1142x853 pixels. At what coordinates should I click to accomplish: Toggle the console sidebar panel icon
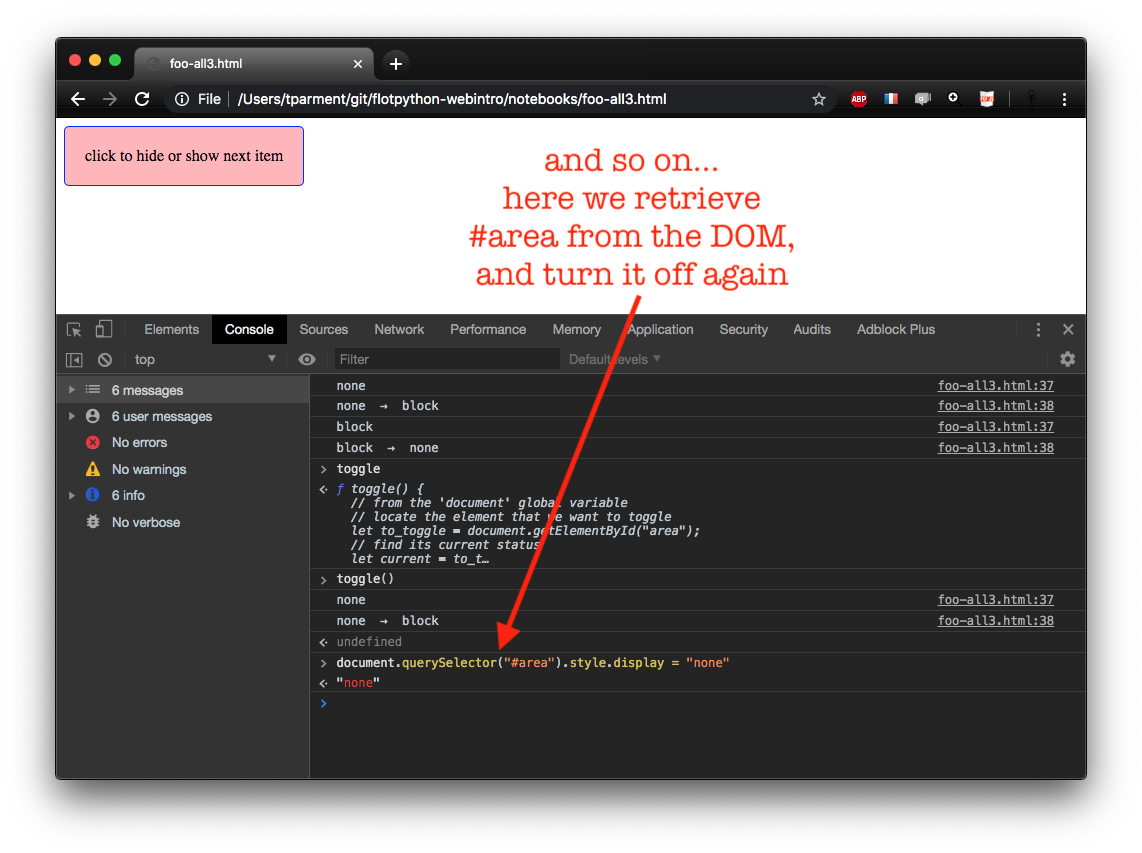tap(74, 359)
